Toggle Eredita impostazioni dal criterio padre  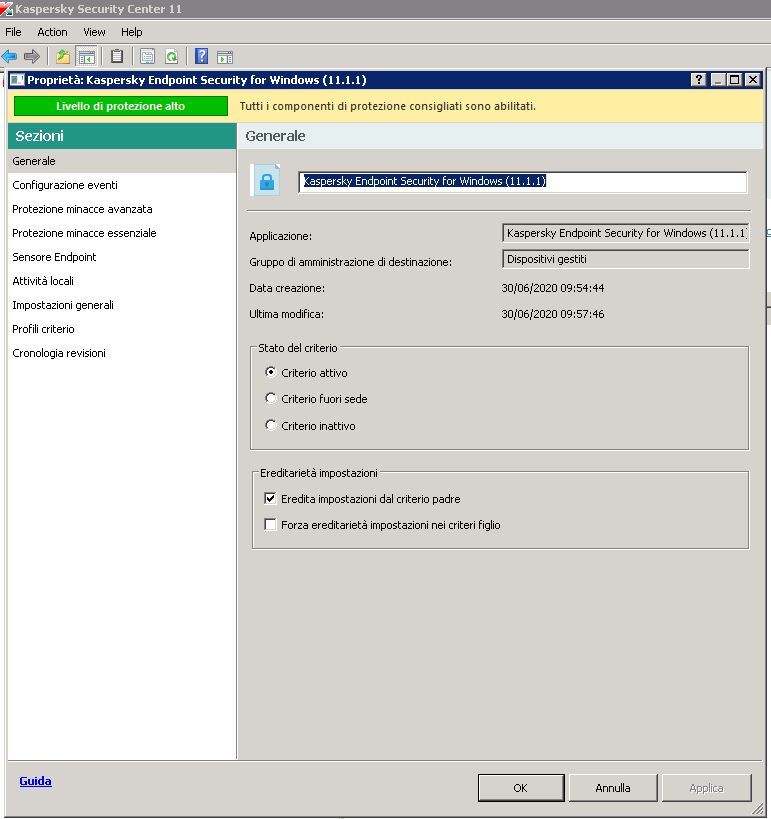click(270, 498)
